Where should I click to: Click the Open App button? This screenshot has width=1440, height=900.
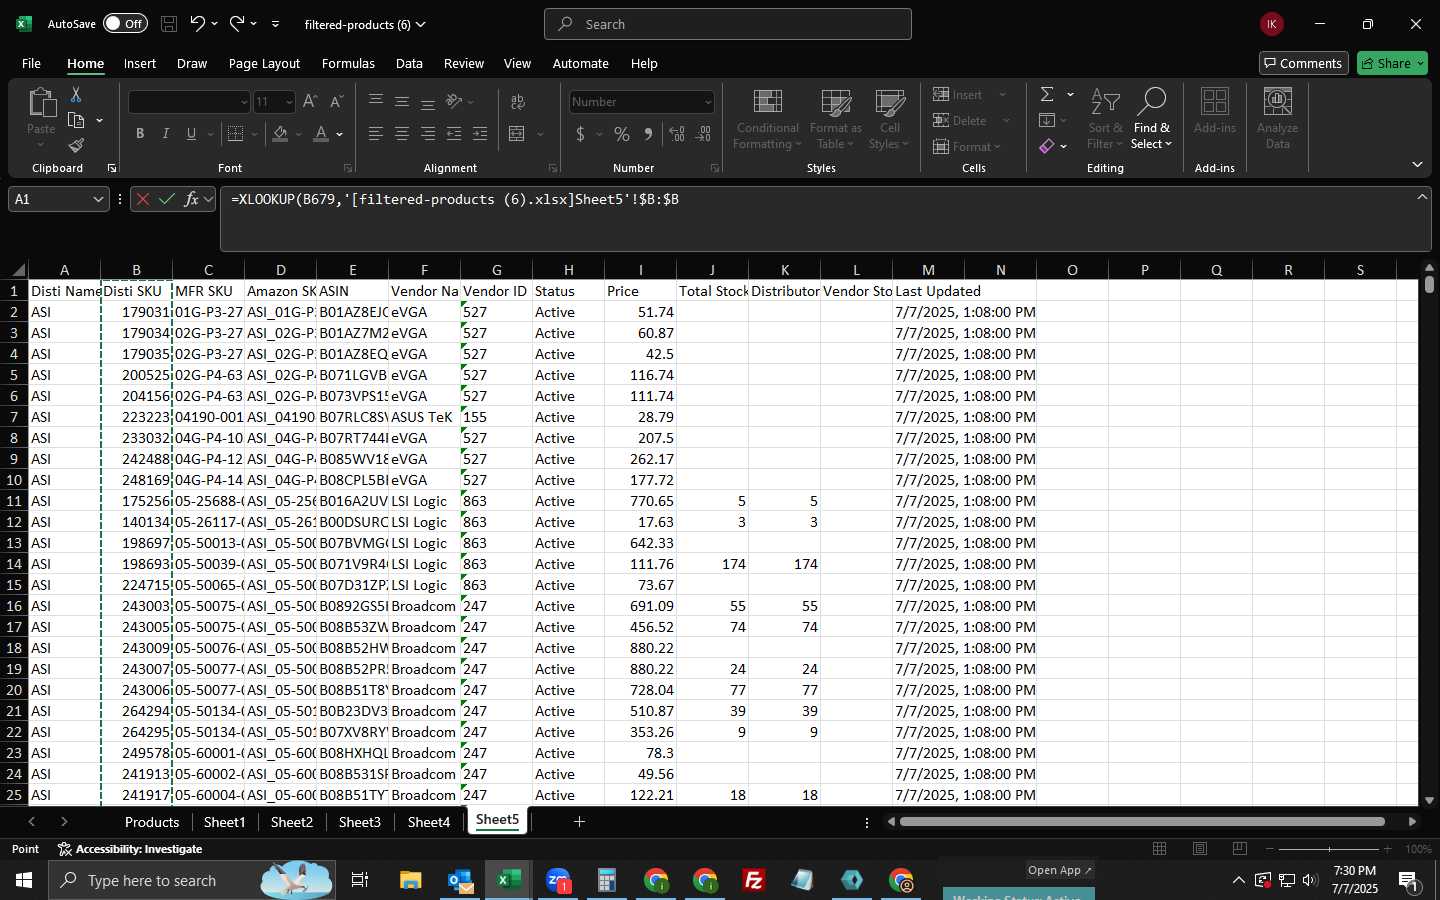(x=1060, y=870)
